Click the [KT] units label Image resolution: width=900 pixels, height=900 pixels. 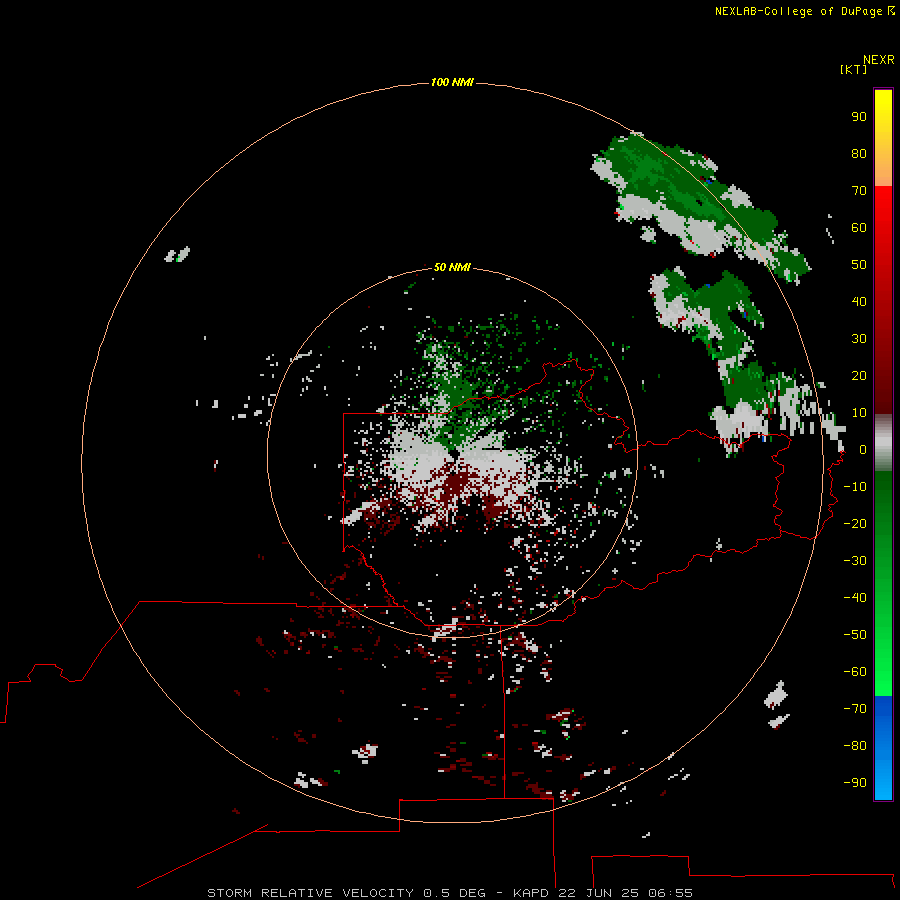pyautogui.click(x=854, y=69)
